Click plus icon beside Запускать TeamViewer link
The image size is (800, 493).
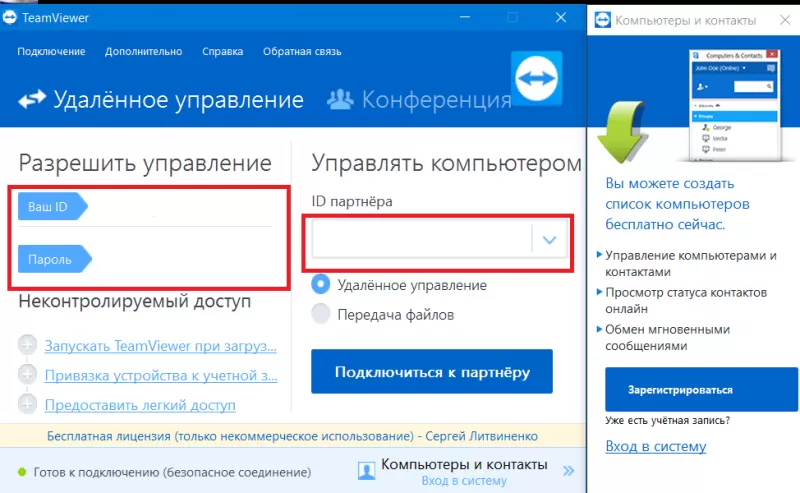point(27,345)
